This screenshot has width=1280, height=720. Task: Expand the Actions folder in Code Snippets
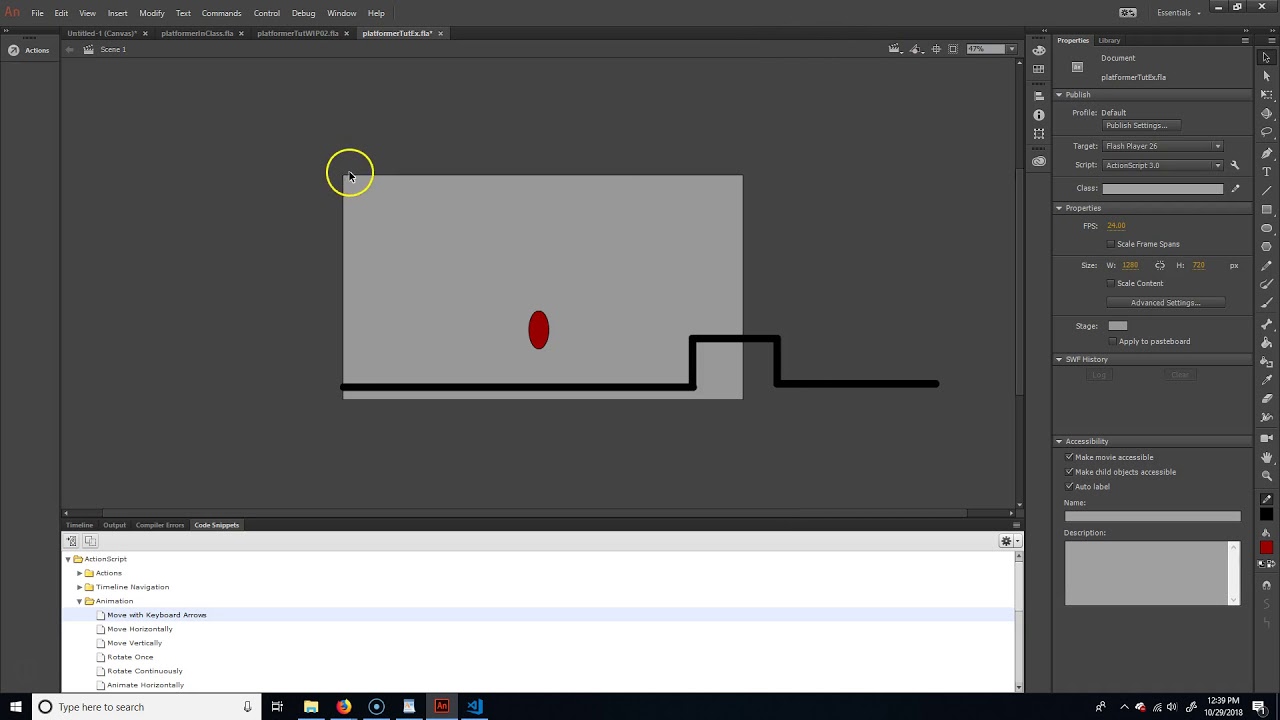(80, 573)
